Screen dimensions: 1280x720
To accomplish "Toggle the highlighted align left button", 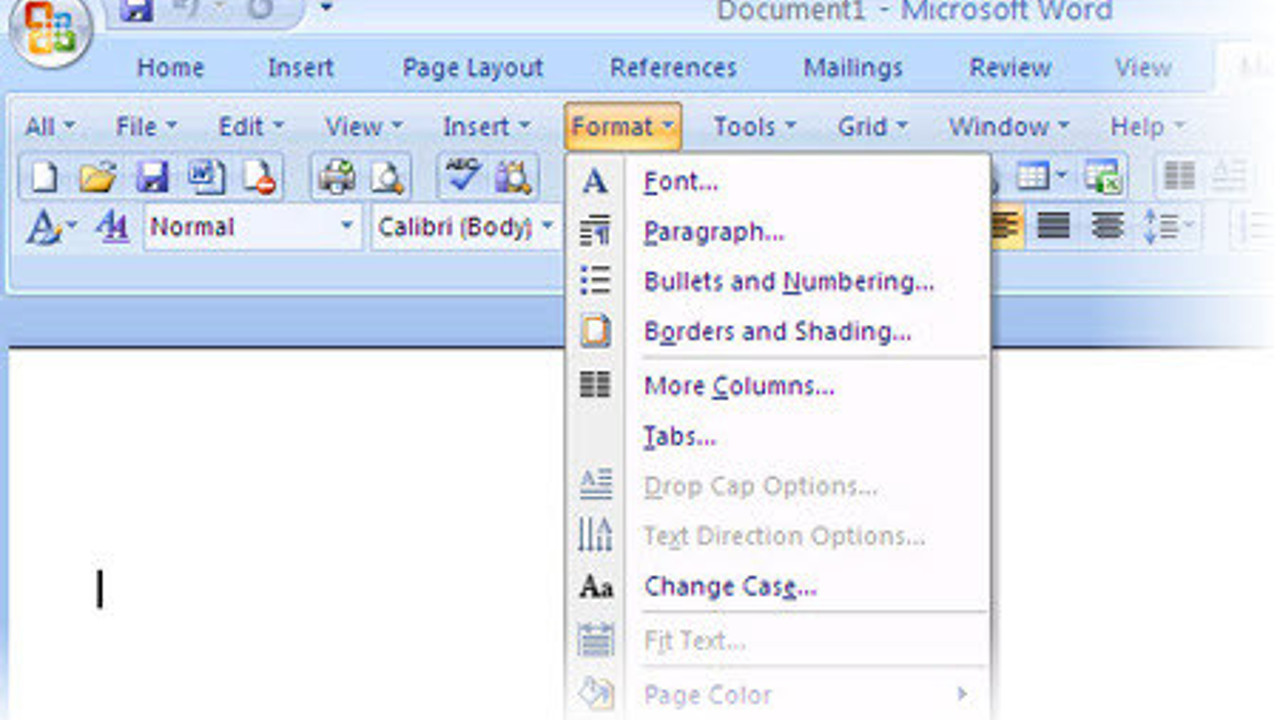I will click(1006, 227).
